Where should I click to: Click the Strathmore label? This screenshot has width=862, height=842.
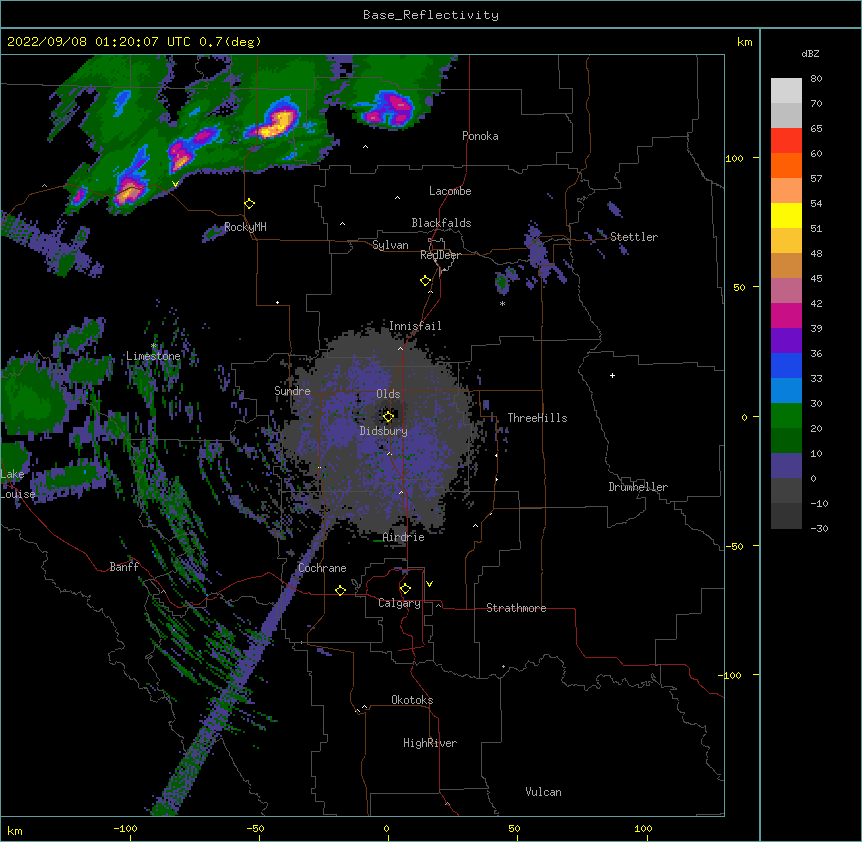click(x=516, y=608)
